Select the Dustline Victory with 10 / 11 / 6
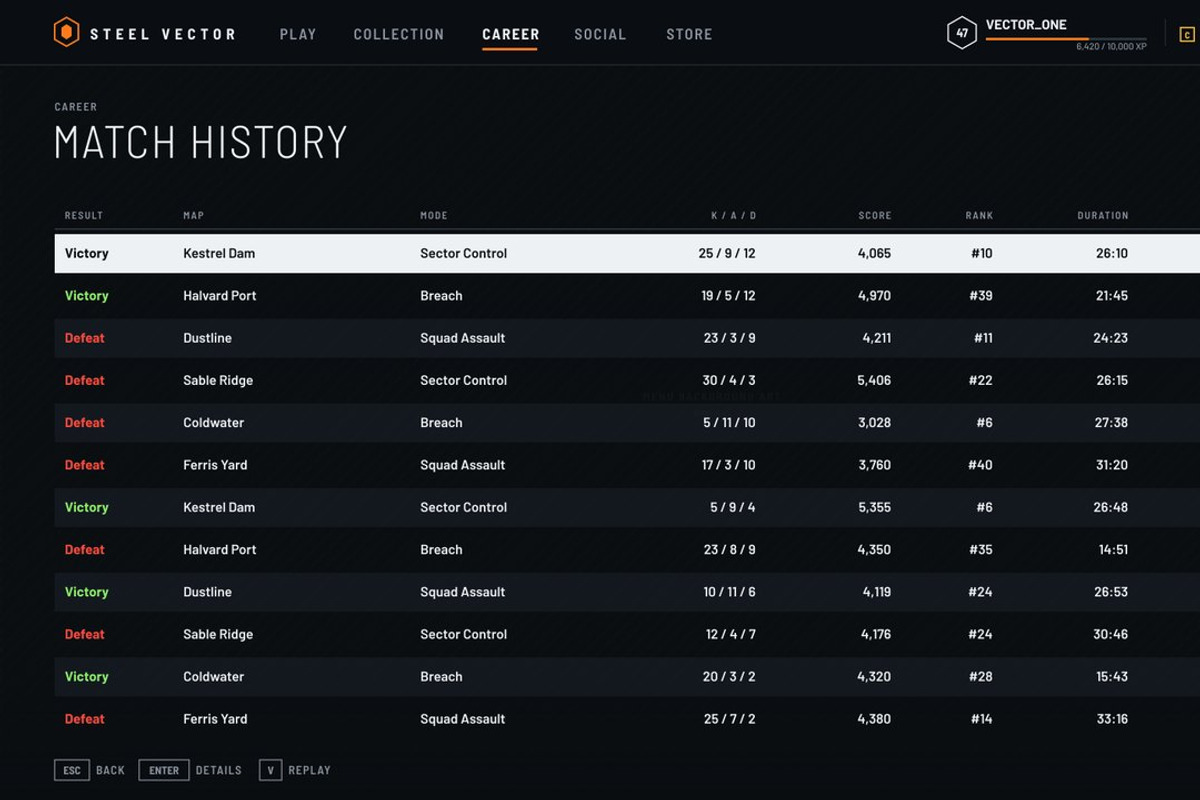Screen dimensions: 1200x800 coord(627,592)
